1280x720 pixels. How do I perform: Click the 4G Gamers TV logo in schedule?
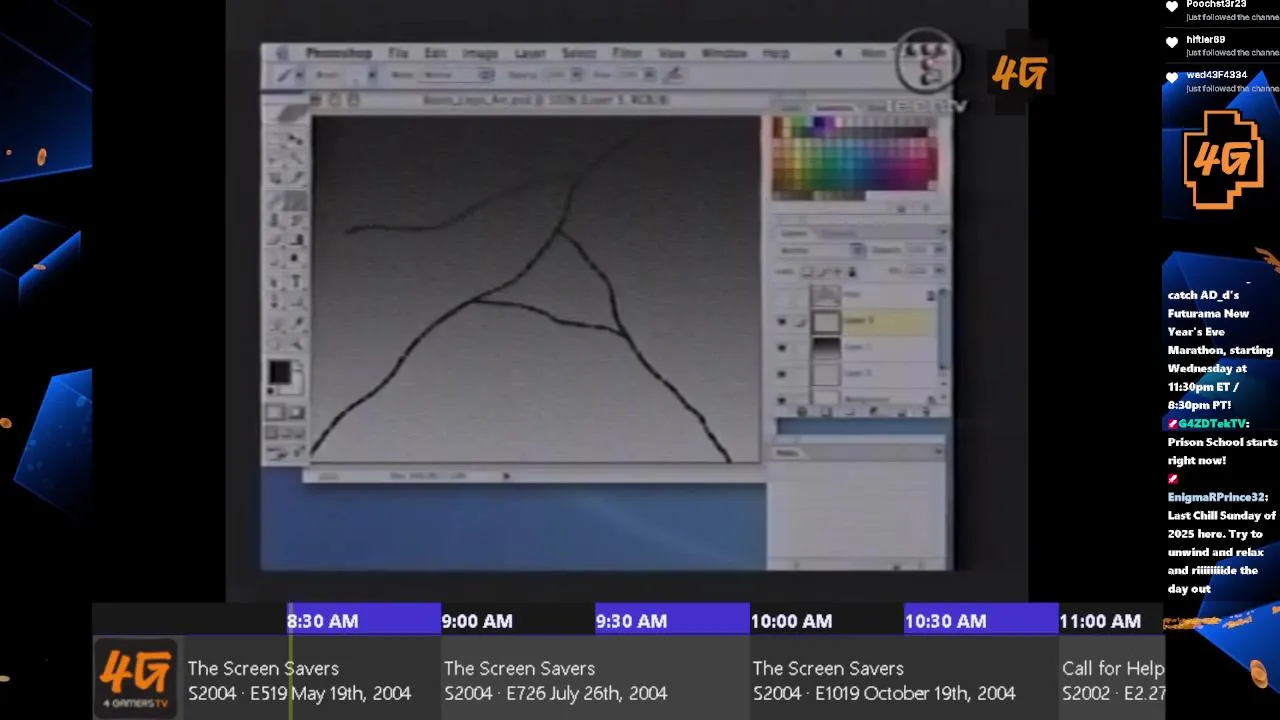136,680
